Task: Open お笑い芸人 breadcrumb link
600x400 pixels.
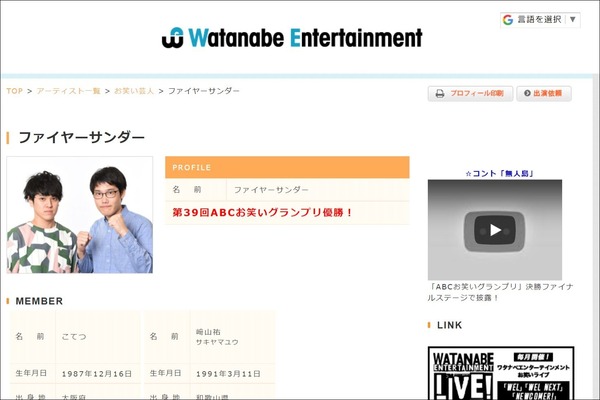Action: tap(134, 91)
